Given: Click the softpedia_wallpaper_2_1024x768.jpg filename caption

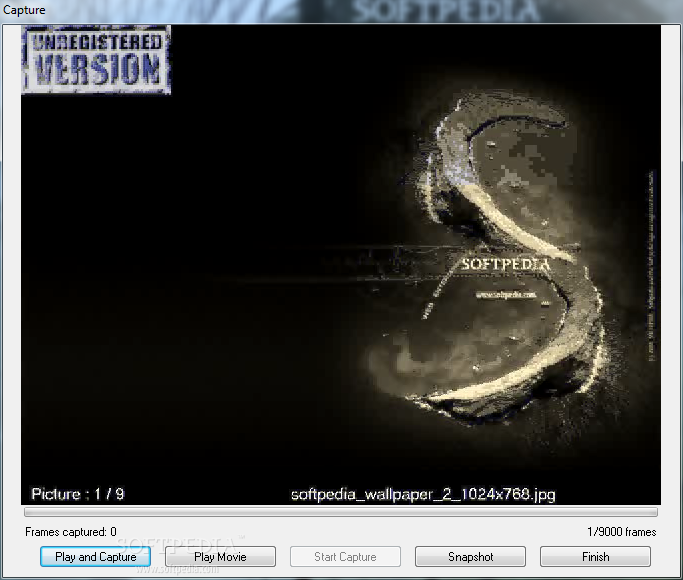Looking at the screenshot, I should [423, 495].
